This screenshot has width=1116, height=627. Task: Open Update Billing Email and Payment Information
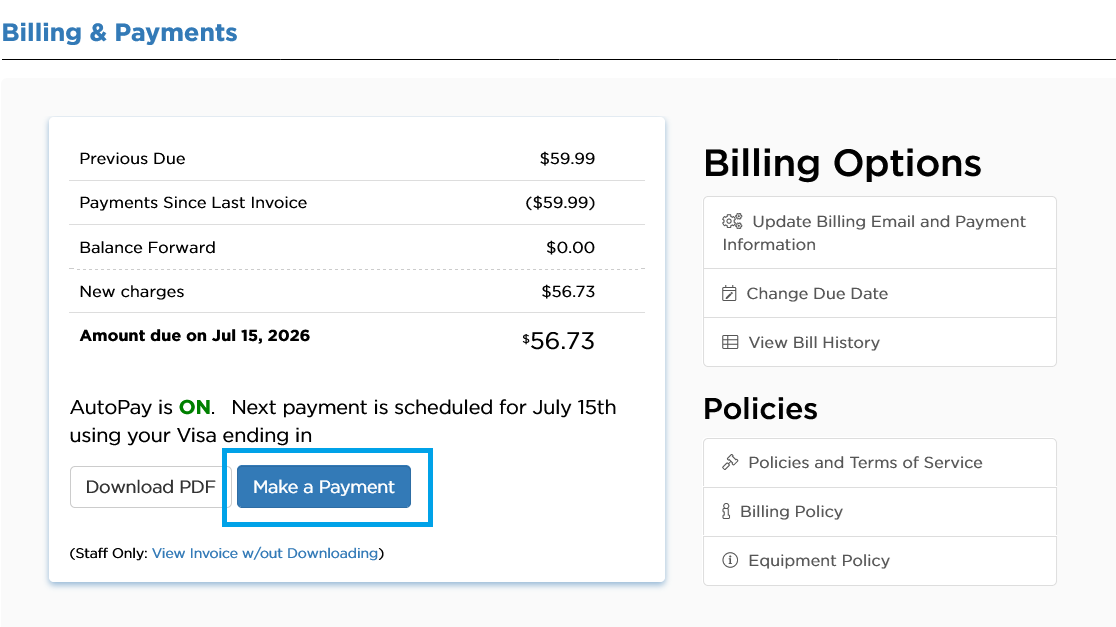pos(880,233)
